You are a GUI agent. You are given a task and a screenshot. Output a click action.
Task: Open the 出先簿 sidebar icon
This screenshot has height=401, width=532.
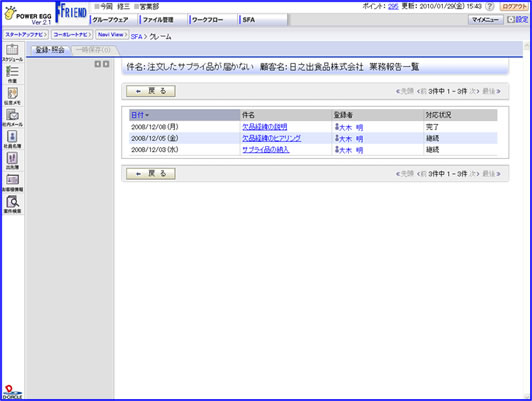pyautogui.click(x=13, y=161)
